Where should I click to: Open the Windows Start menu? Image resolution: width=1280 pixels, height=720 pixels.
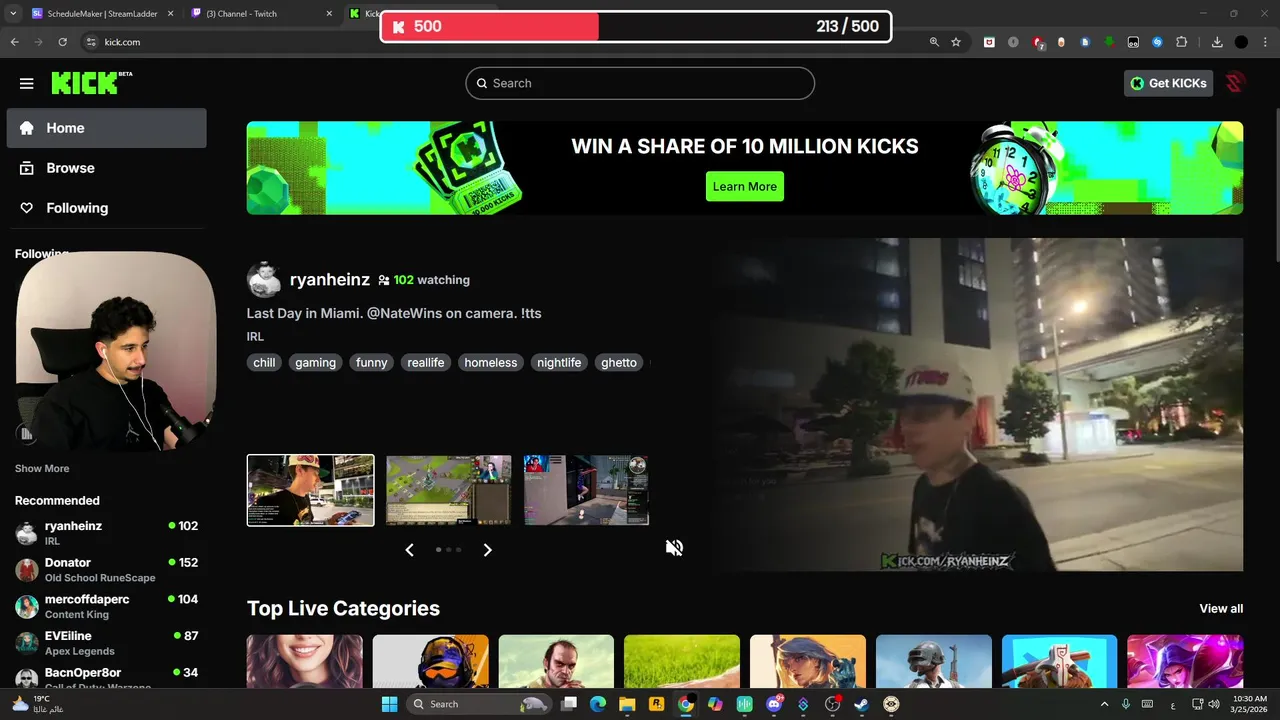point(389,704)
